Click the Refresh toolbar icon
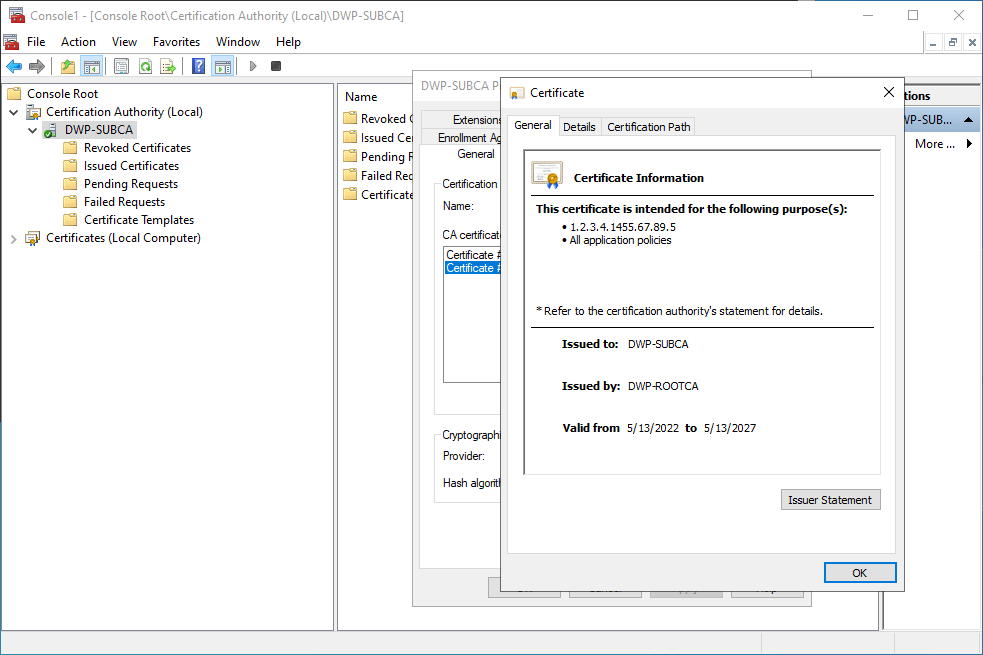This screenshot has height=655, width=983. click(145, 66)
